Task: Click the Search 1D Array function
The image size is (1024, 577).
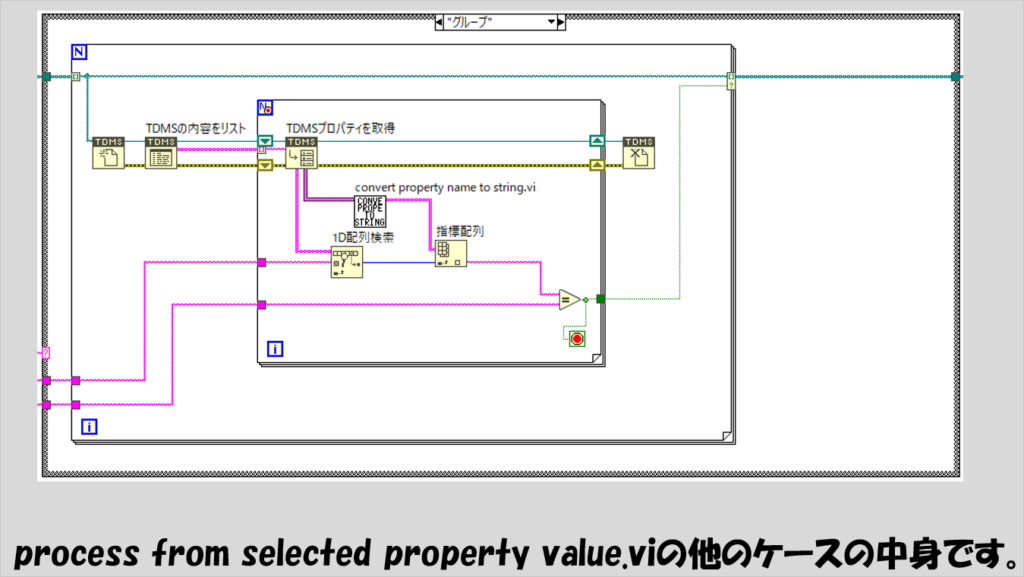Action: [346, 262]
